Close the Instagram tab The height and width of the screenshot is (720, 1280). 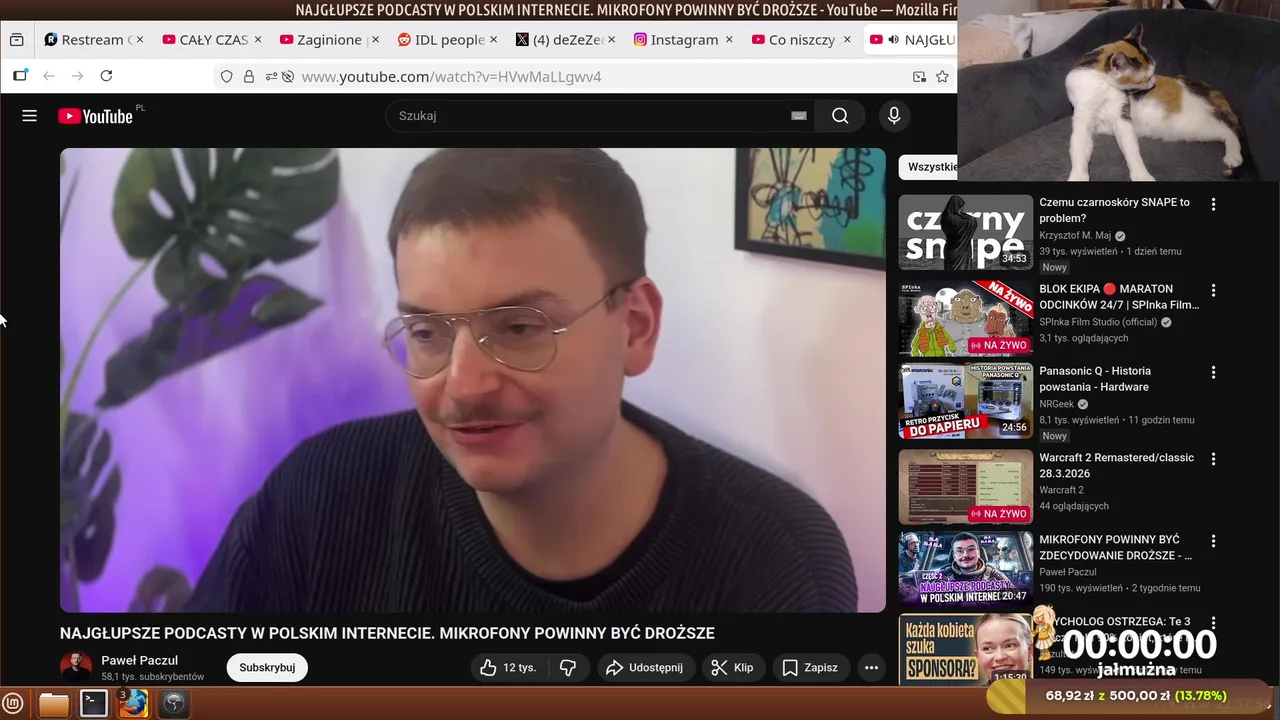click(x=729, y=40)
